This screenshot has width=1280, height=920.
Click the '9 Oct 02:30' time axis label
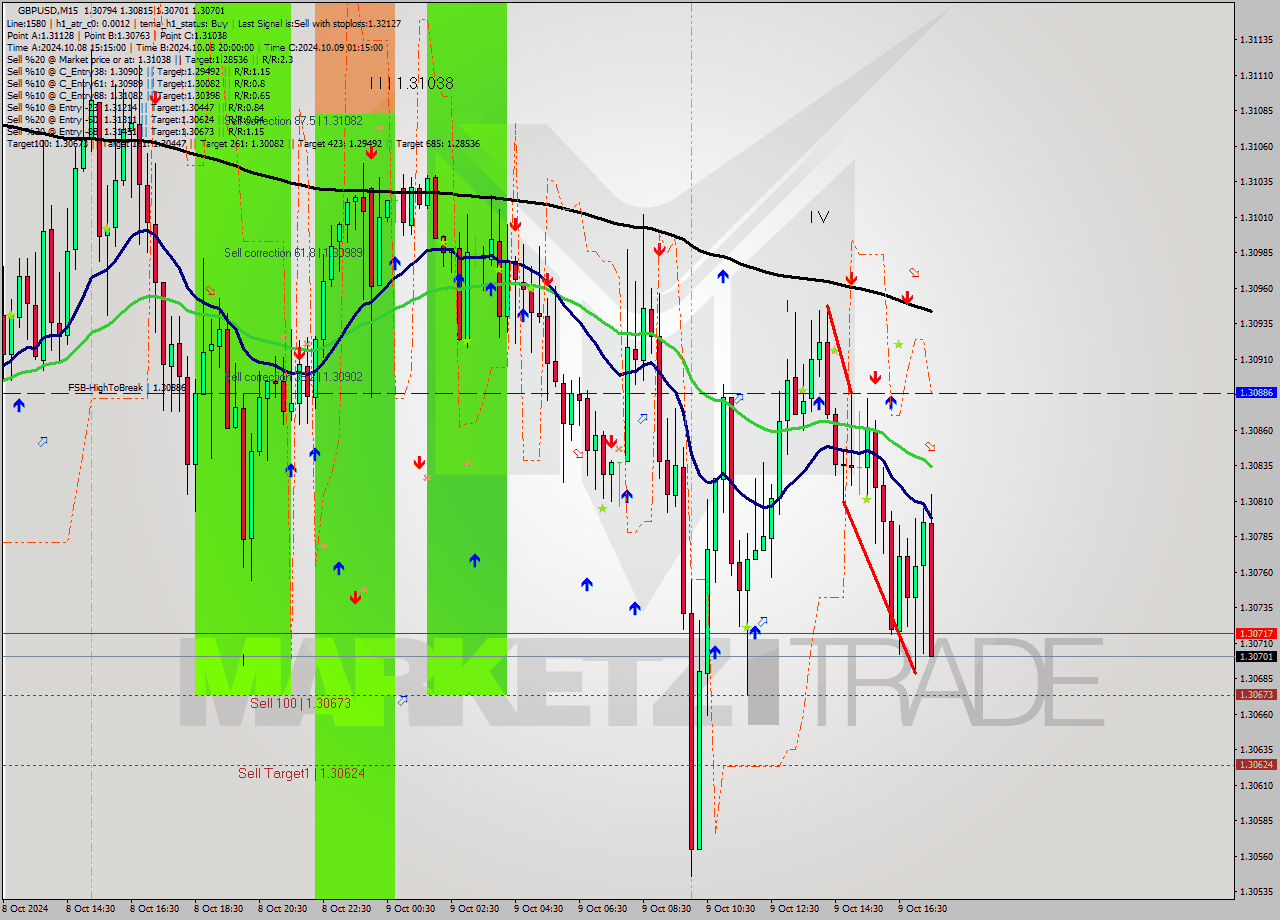tap(475, 909)
